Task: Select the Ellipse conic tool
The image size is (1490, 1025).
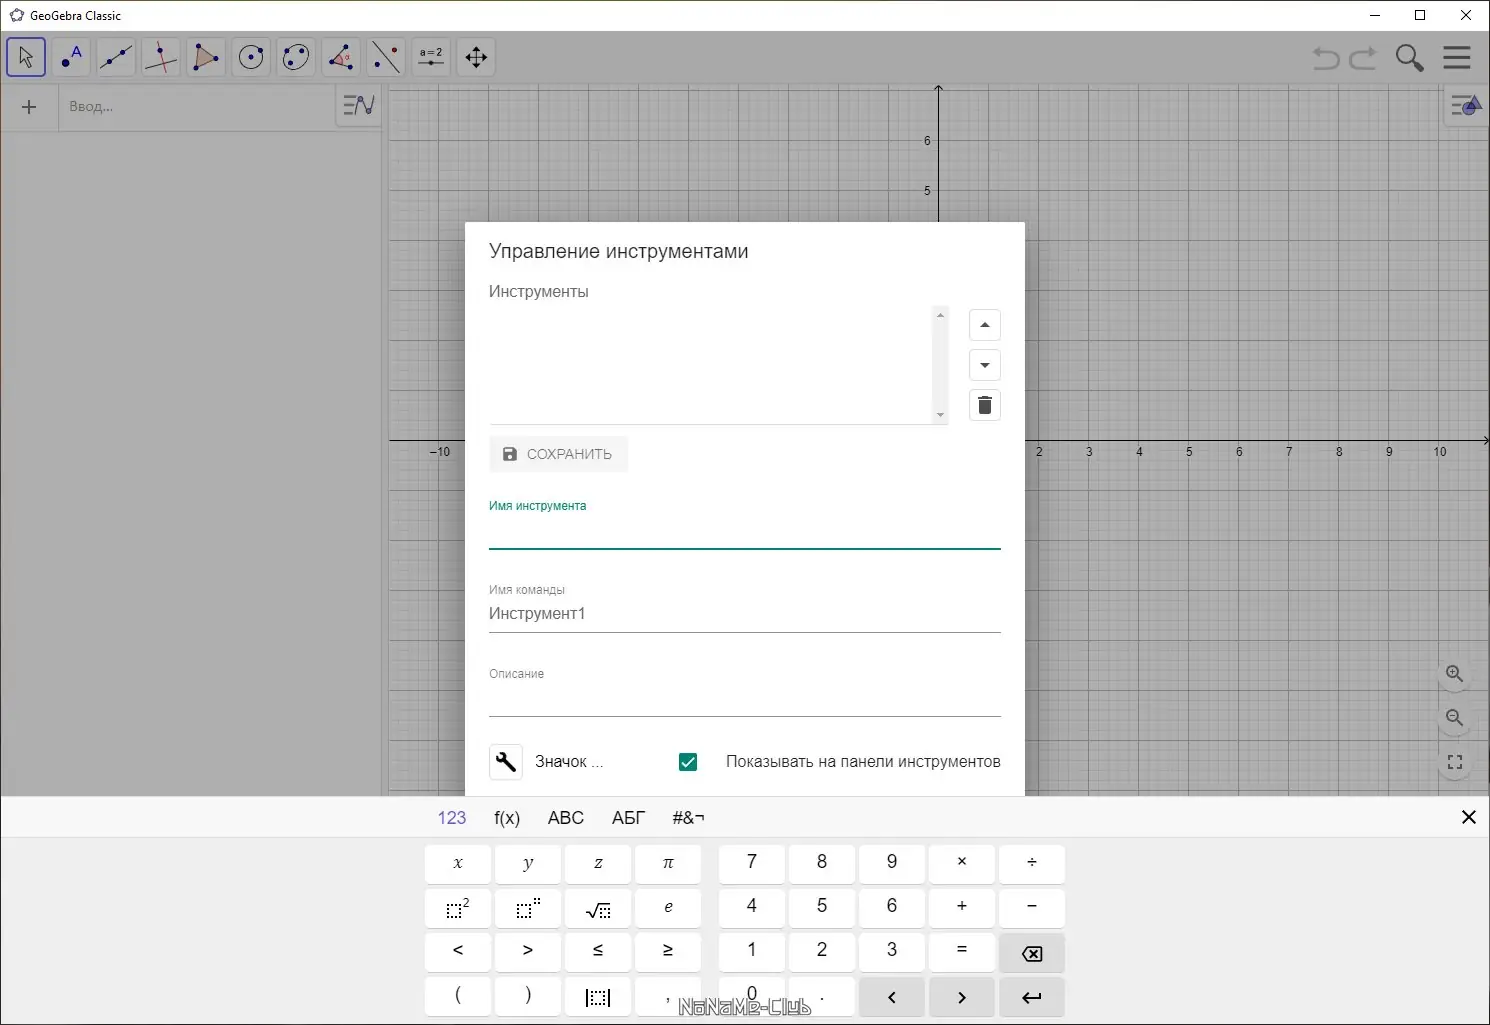Action: tap(296, 57)
